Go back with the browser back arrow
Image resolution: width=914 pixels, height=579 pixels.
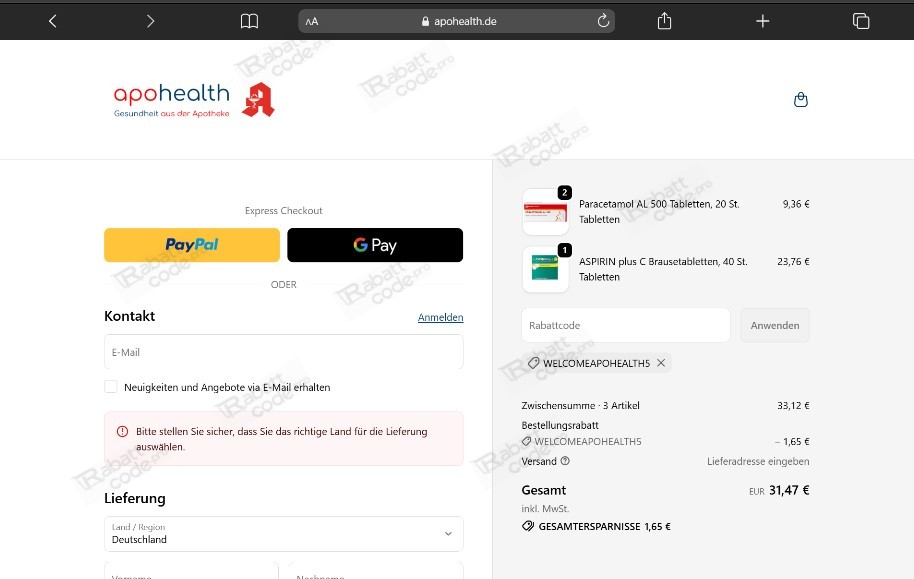coord(52,22)
